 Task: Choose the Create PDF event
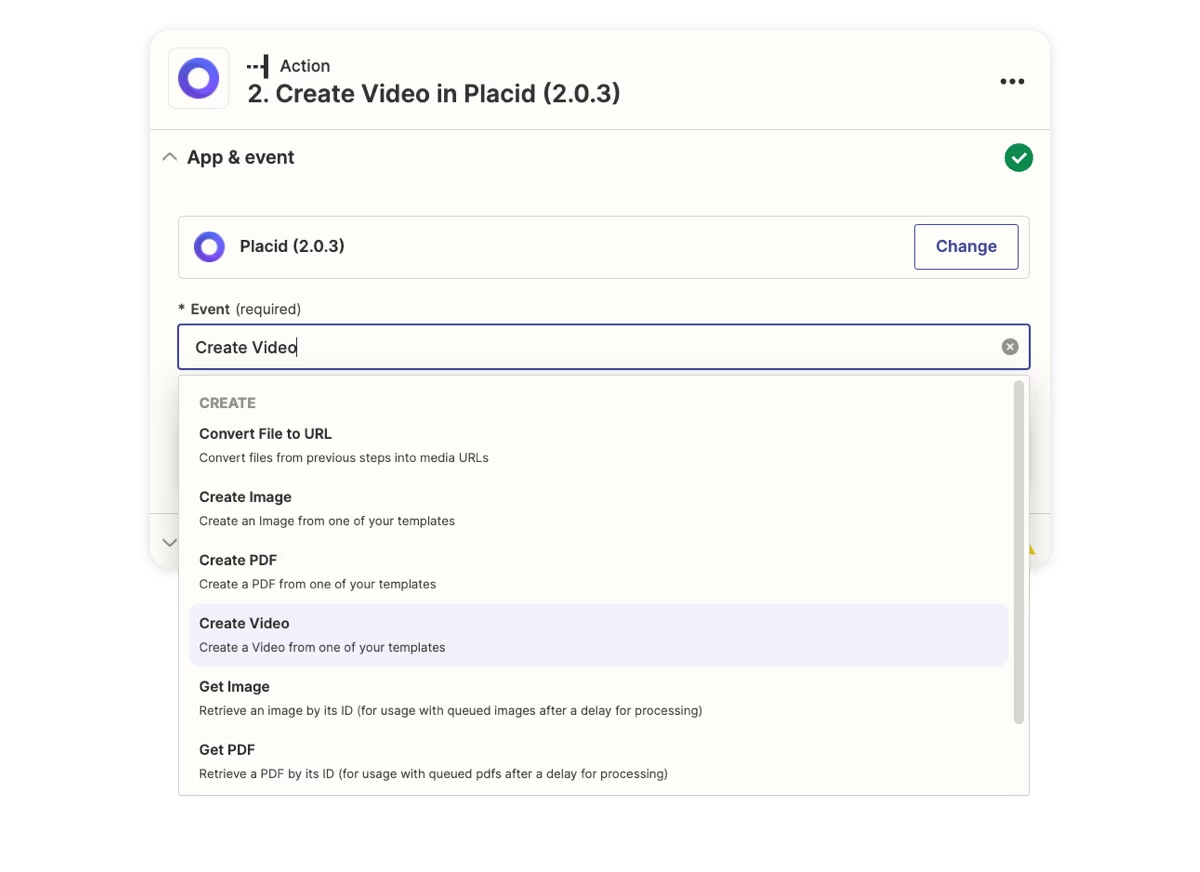(x=598, y=571)
